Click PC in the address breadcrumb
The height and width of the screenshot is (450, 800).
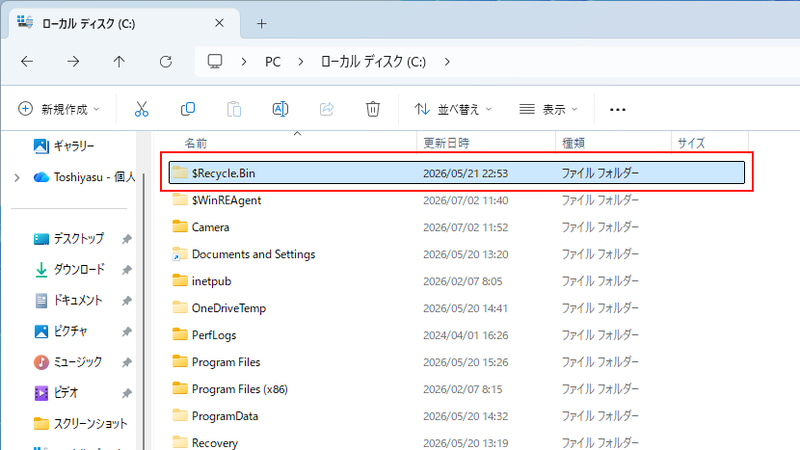click(x=272, y=62)
